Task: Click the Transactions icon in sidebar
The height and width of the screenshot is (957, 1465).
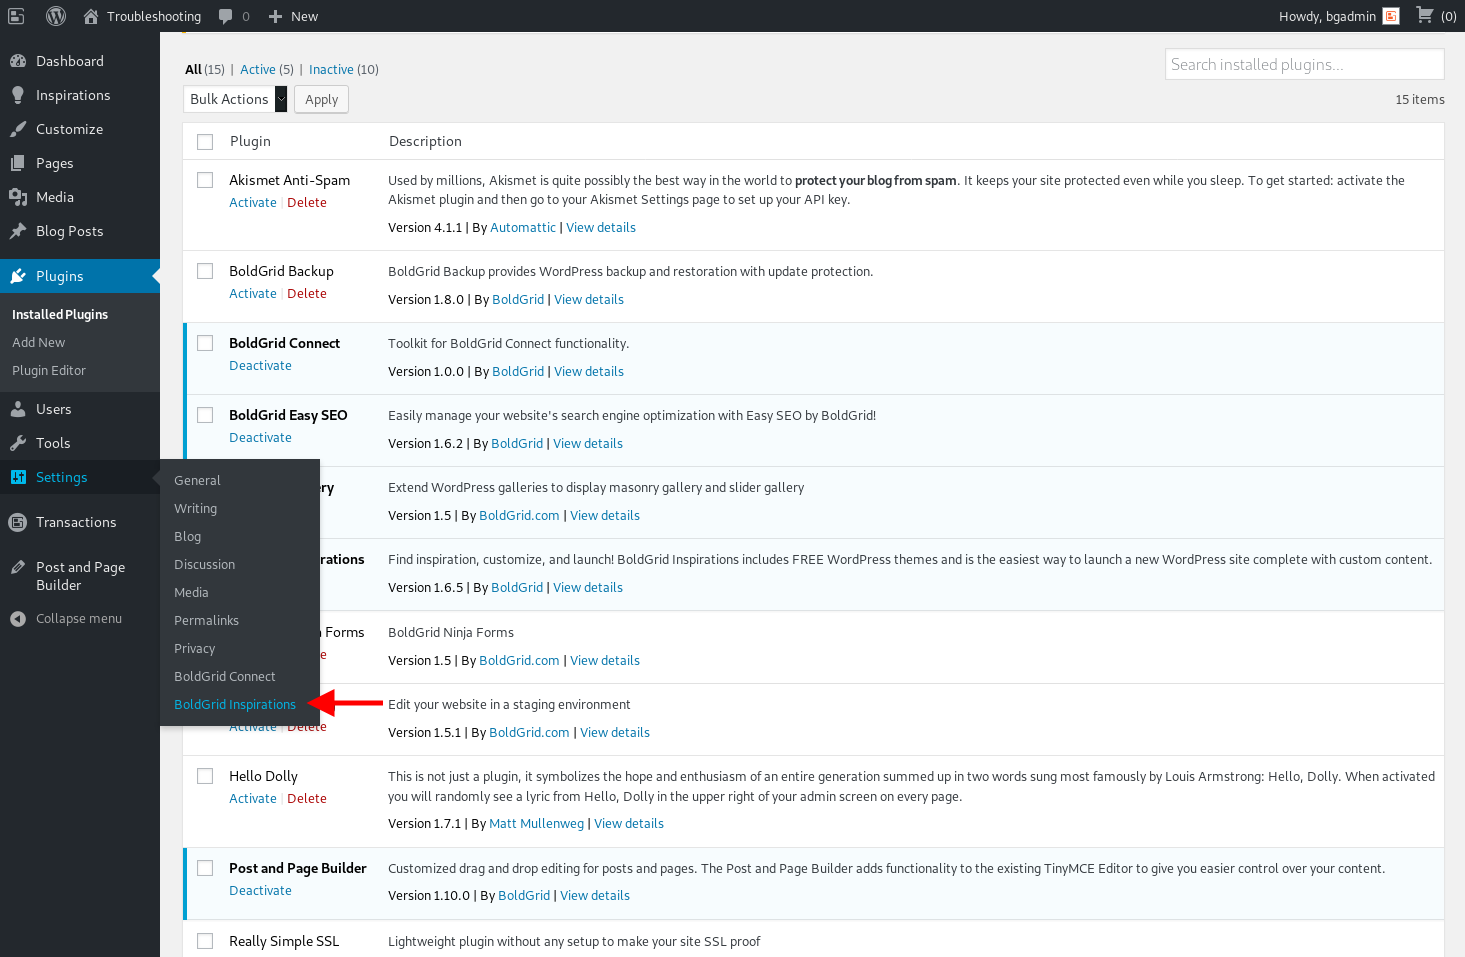Action: pos(18,522)
